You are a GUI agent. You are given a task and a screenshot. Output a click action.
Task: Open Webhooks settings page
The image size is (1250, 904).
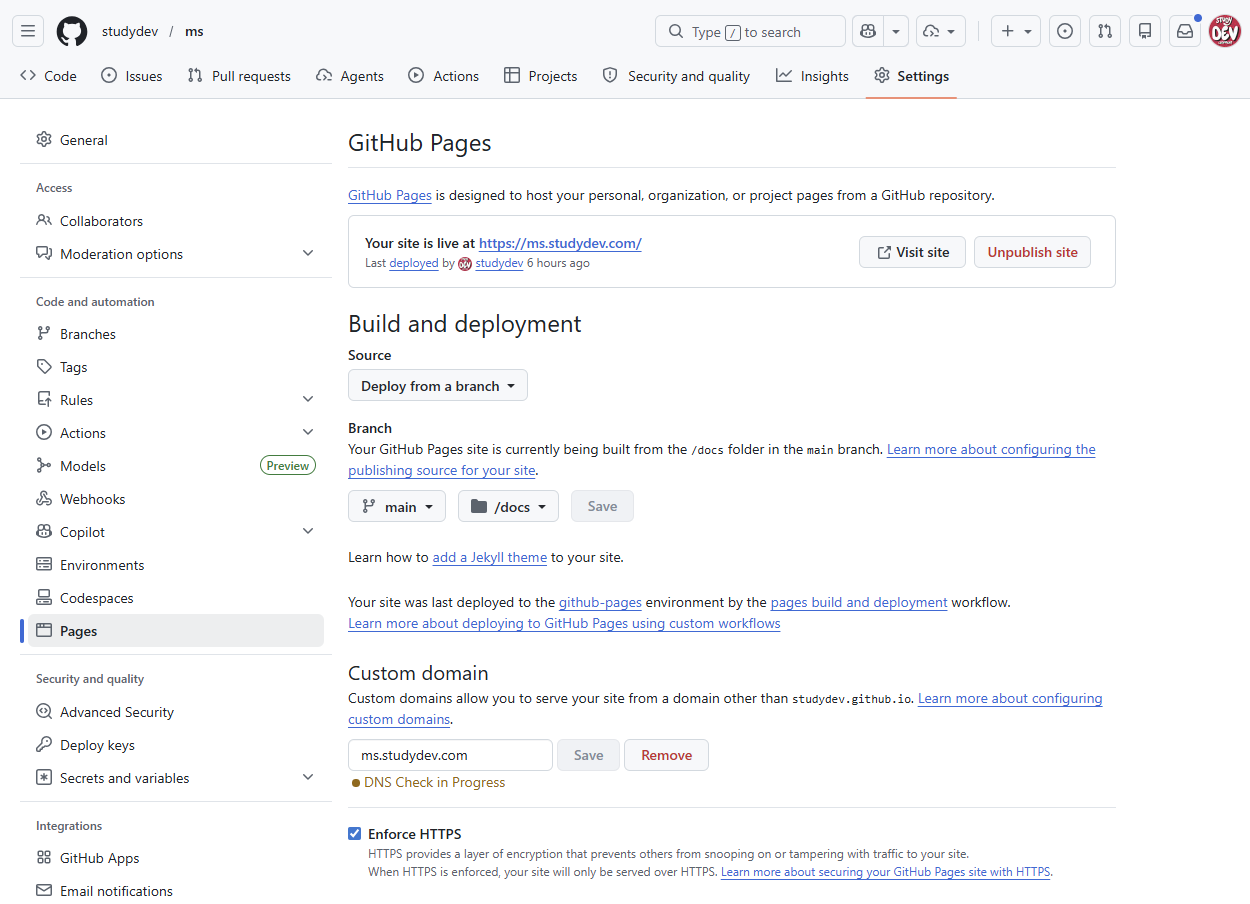coord(176,499)
